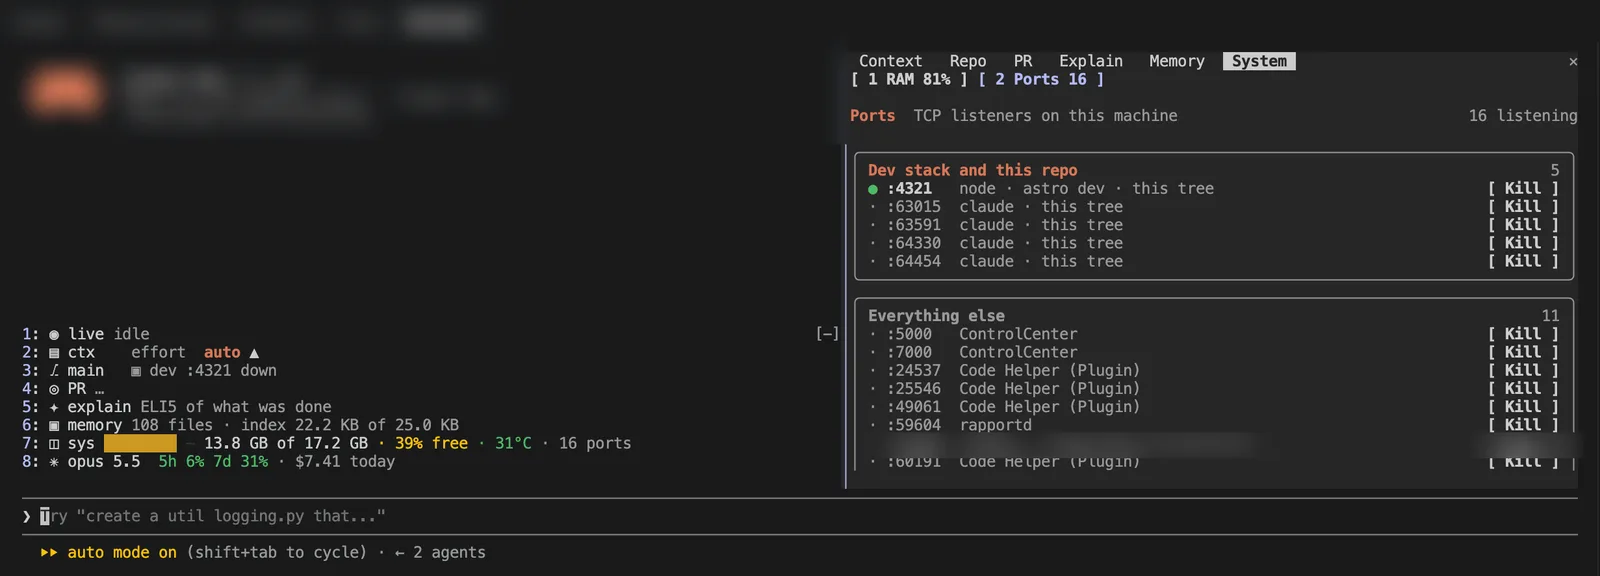Click the 16 listening count
Image resolution: width=1600 pixels, height=576 pixels.
[1523, 116]
